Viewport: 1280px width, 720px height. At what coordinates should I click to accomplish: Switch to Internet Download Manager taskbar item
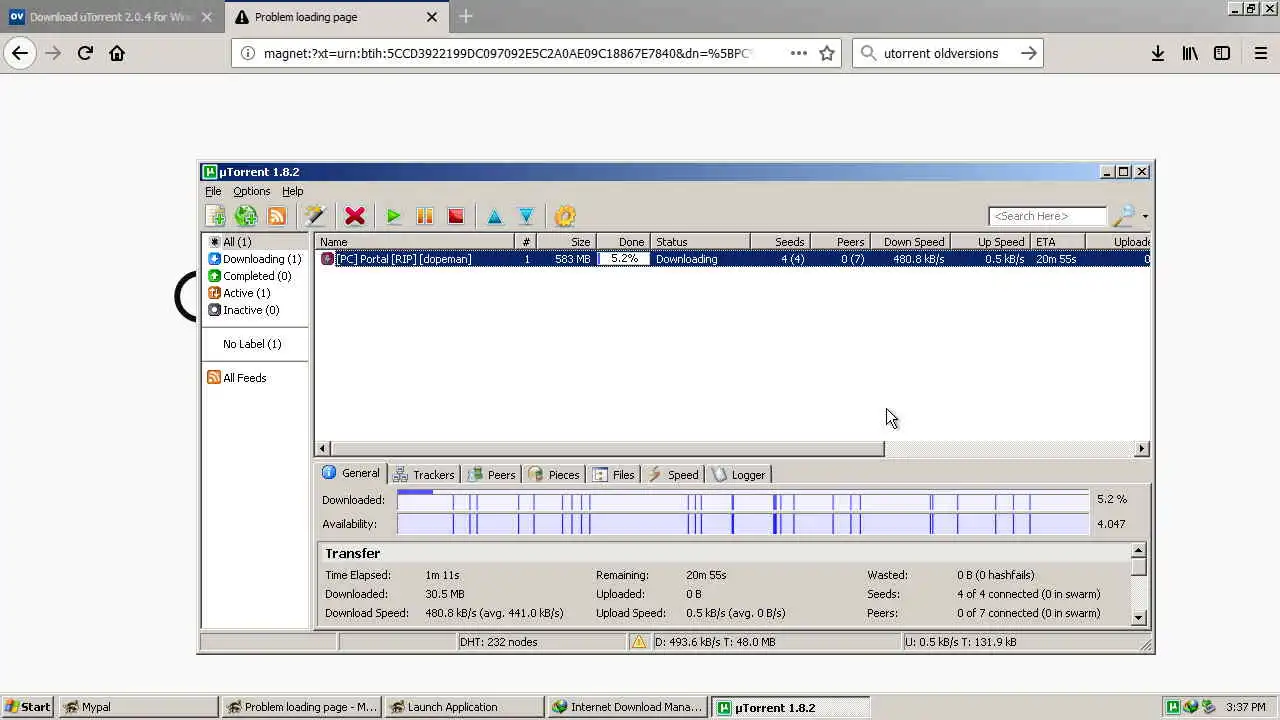pos(626,707)
